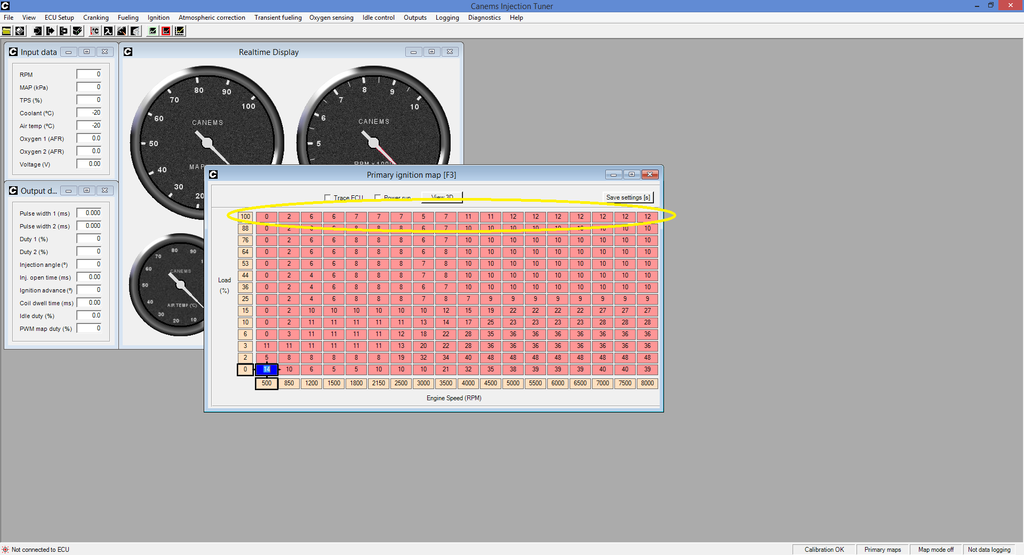The image size is (1024, 555).
Task: Click the toolbar icon right of the °C icon
Action: 108,31
